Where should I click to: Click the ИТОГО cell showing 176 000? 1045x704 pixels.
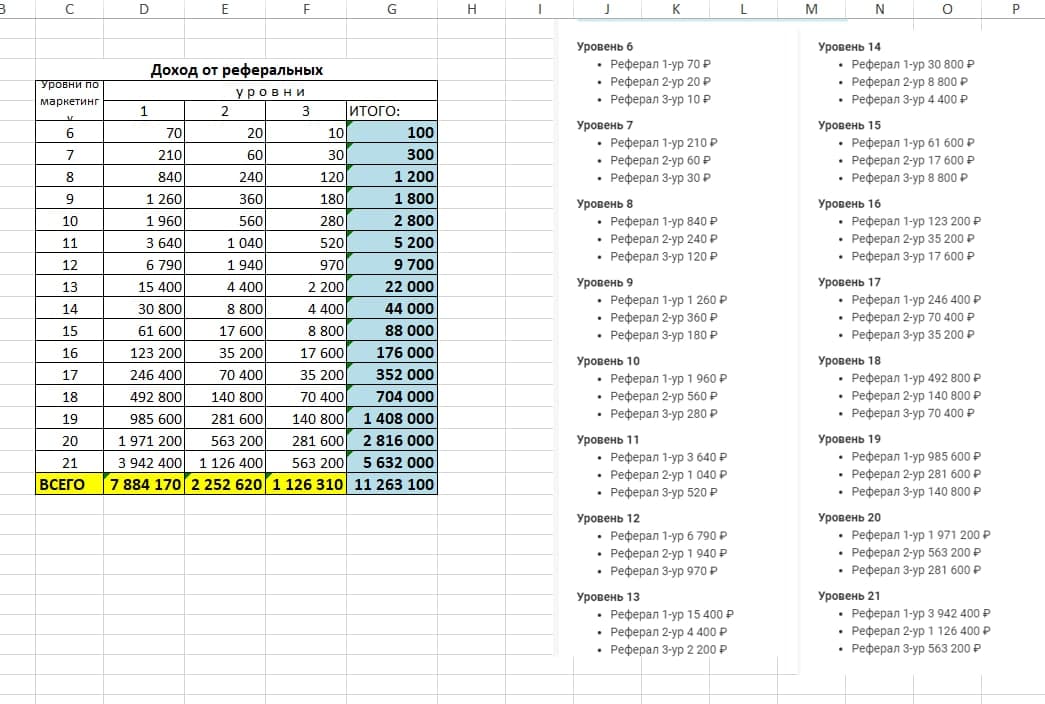click(x=392, y=353)
